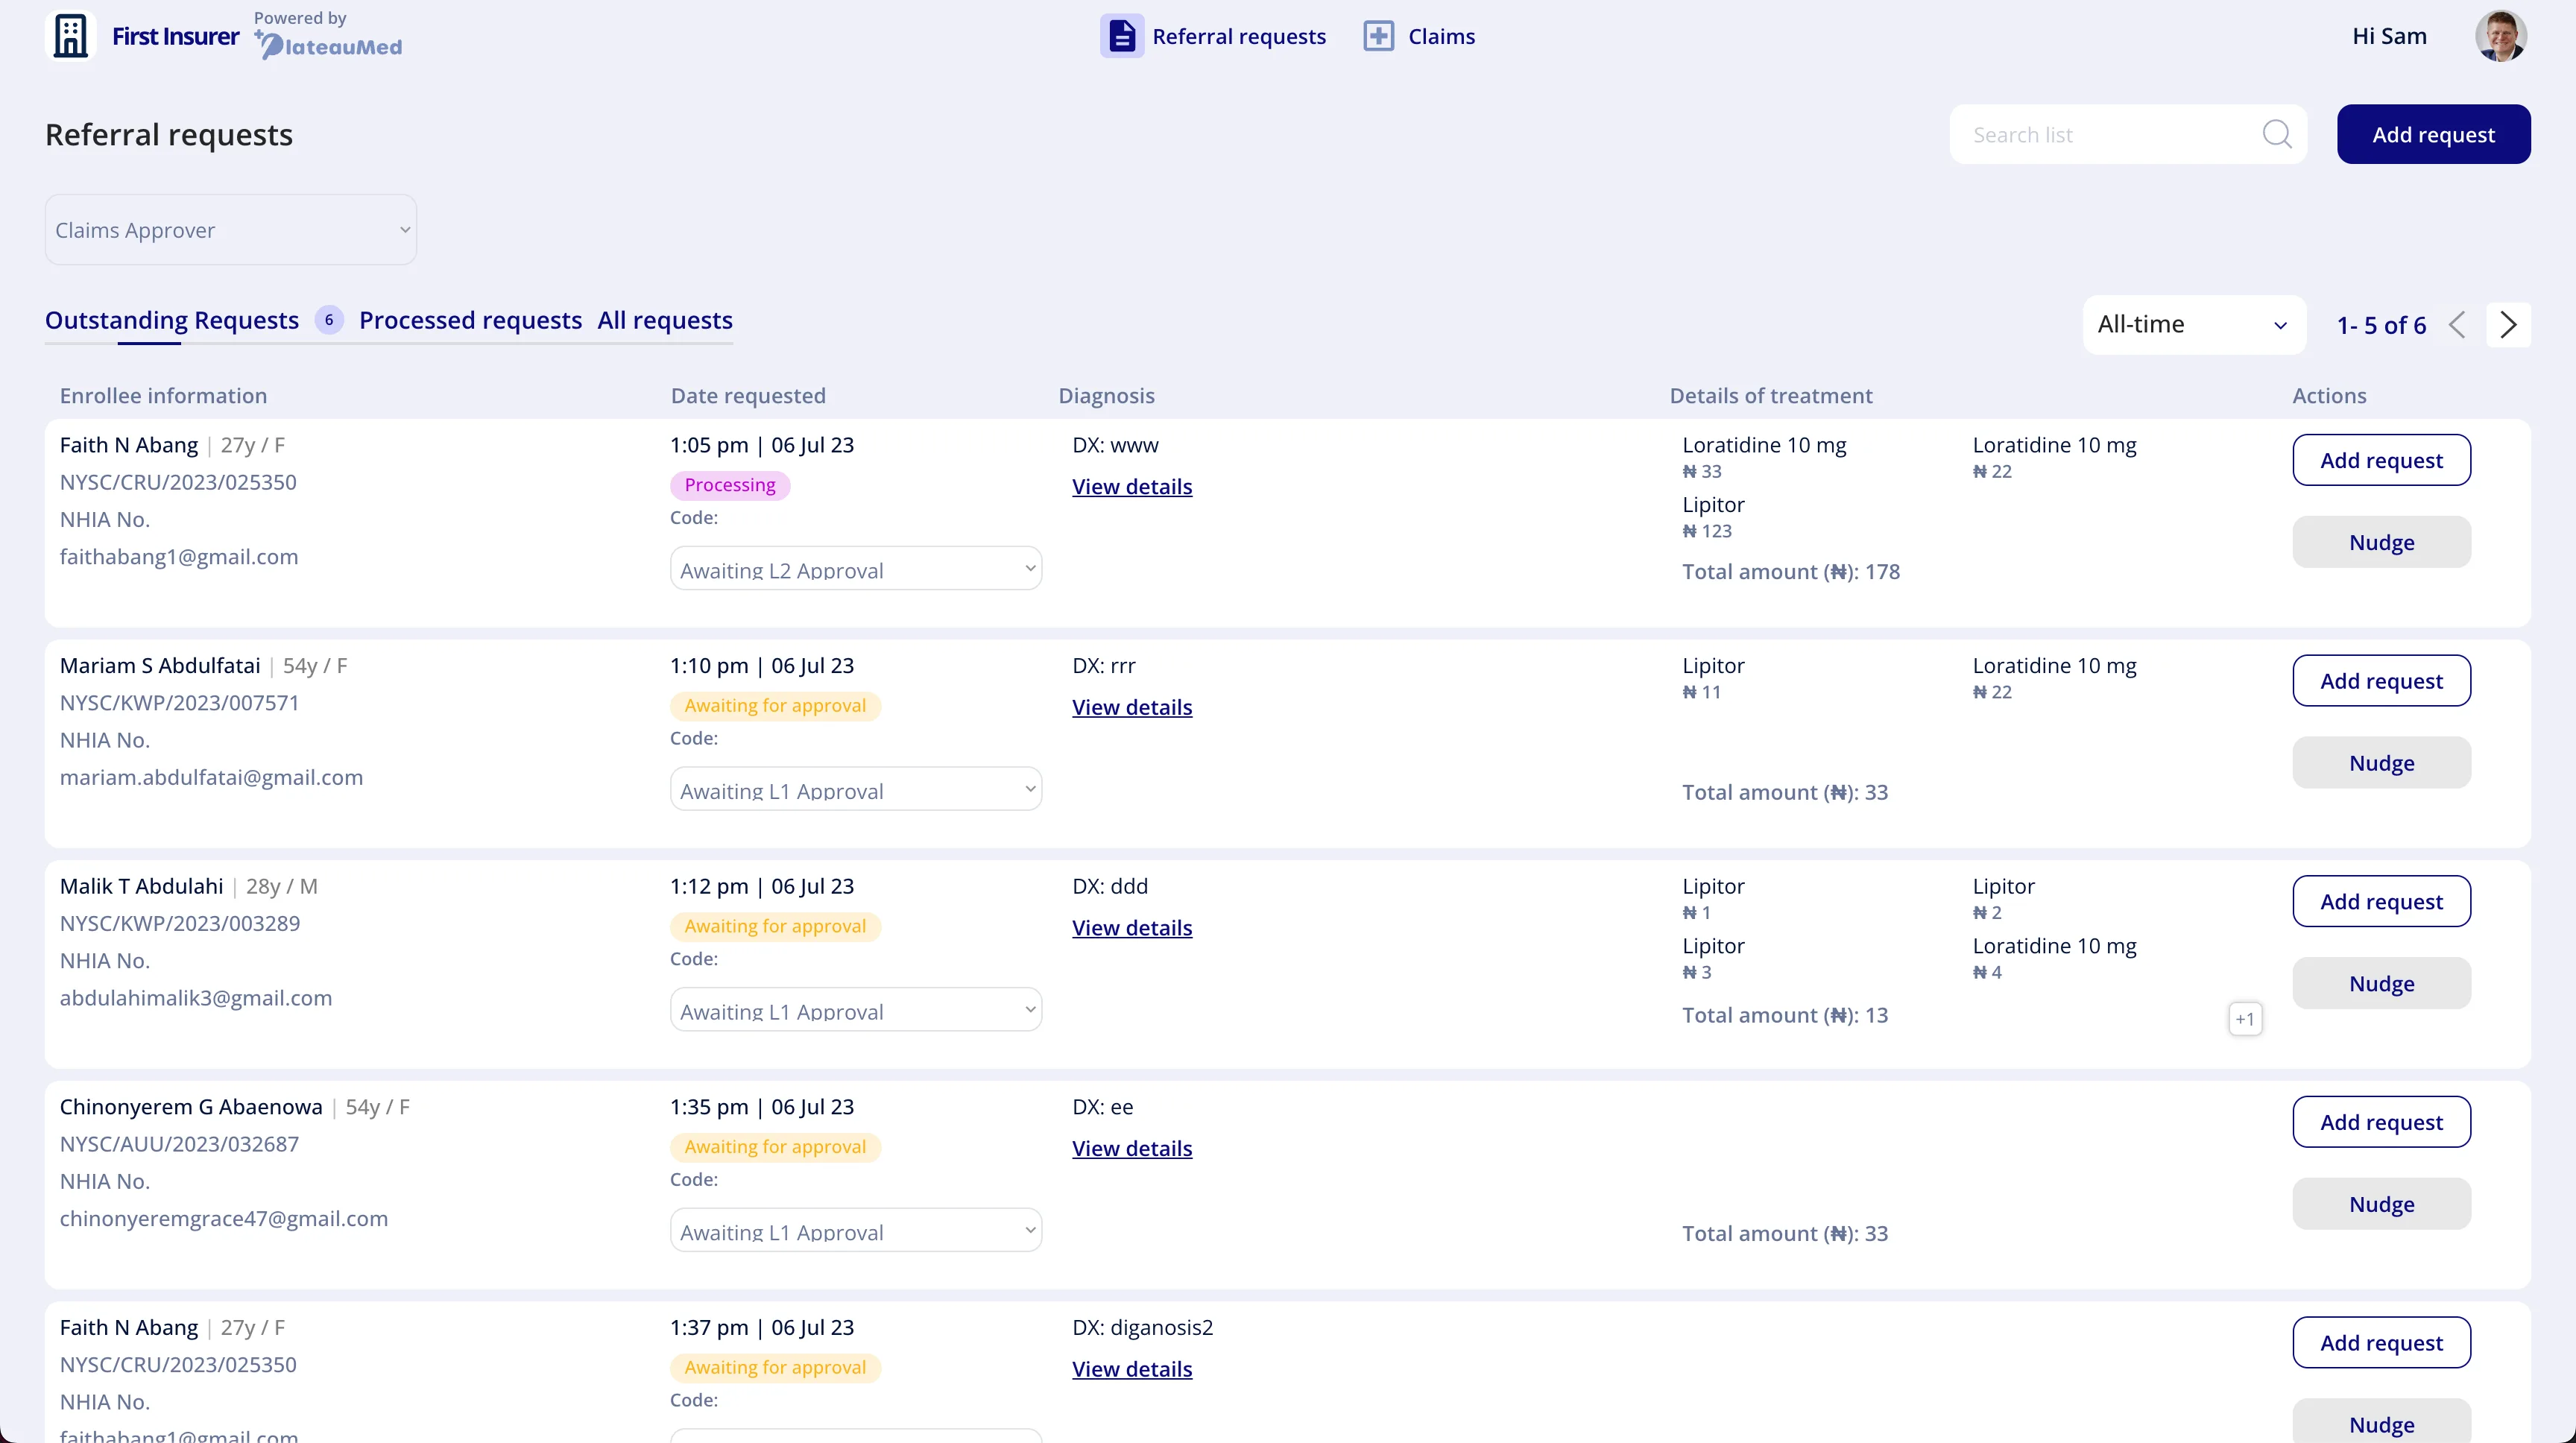Nudge Malik T Abdulahi's request
The height and width of the screenshot is (1443, 2576).
(x=2381, y=983)
